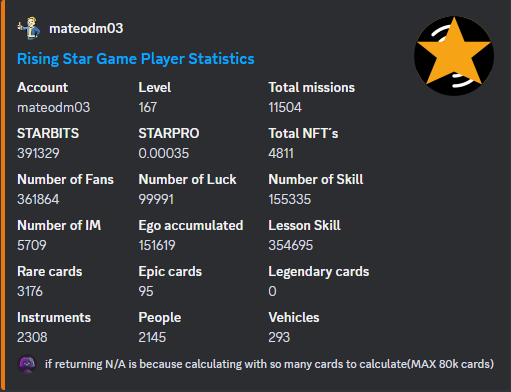Image resolution: width=511 pixels, height=392 pixels.
Task: Click the Vehicles count 293
Action: tap(279, 337)
